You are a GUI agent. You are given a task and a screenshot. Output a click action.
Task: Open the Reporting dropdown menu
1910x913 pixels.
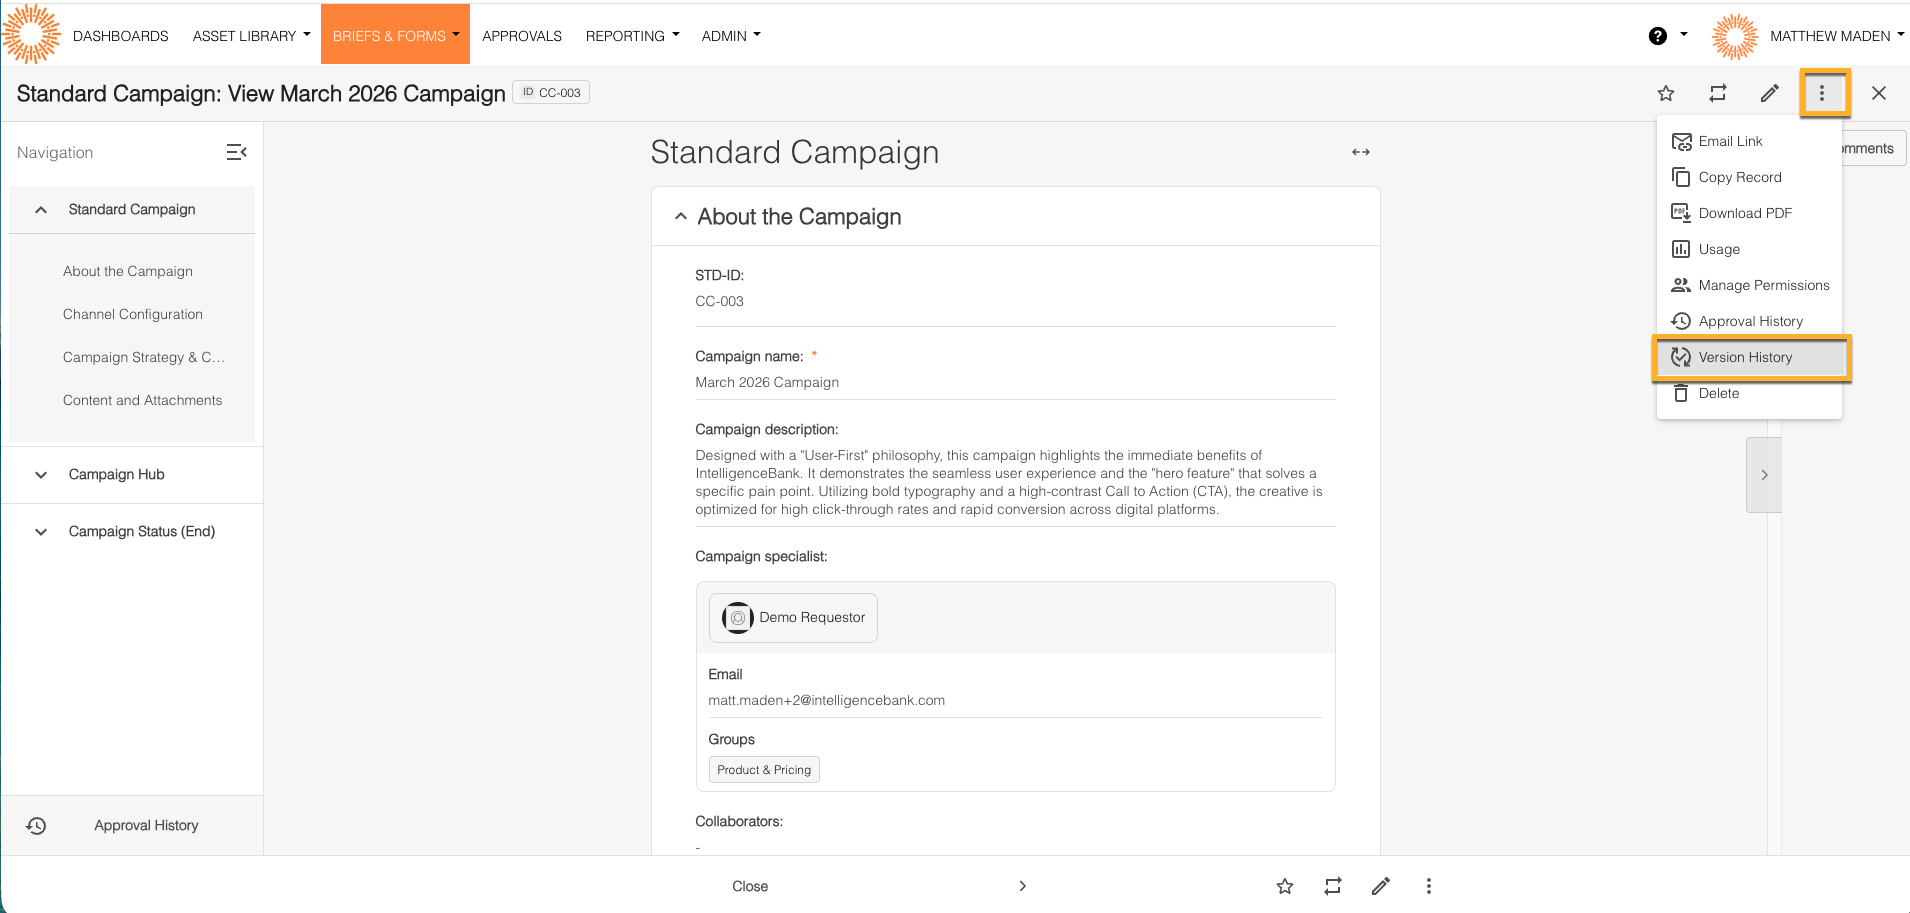[632, 36]
